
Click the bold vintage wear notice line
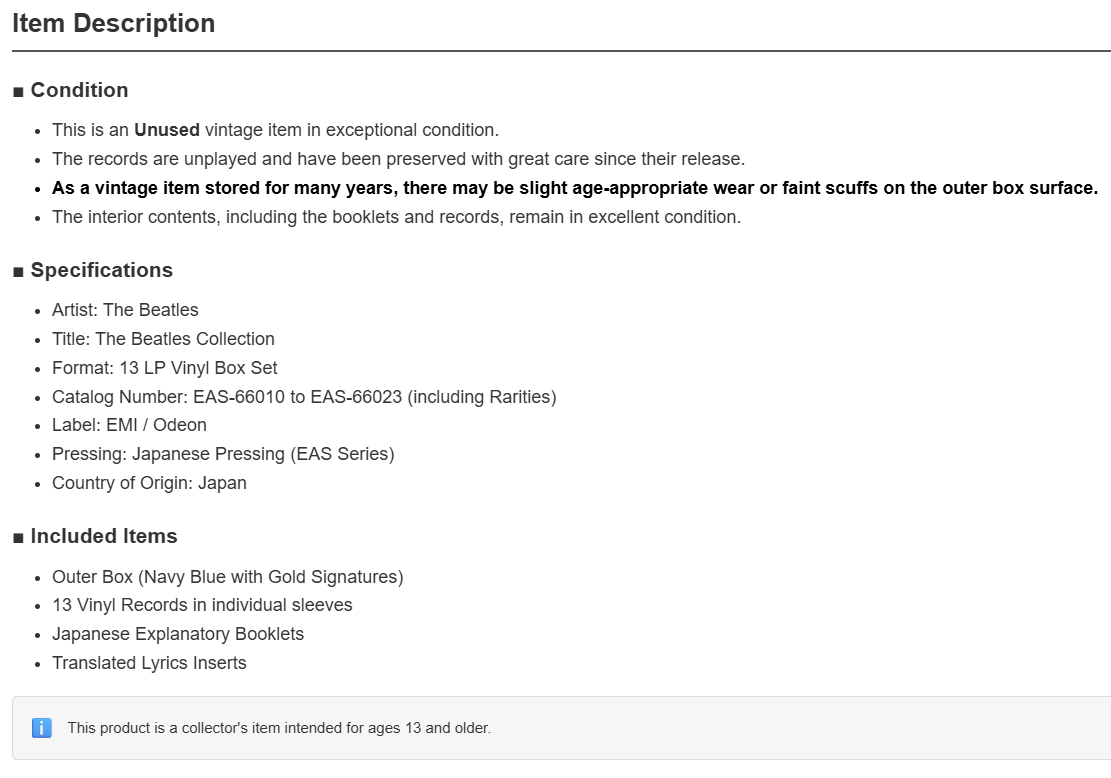pos(575,188)
